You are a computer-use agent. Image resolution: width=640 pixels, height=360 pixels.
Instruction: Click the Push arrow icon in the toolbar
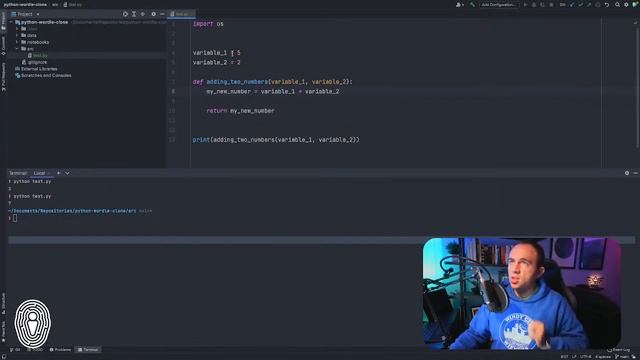point(589,5)
